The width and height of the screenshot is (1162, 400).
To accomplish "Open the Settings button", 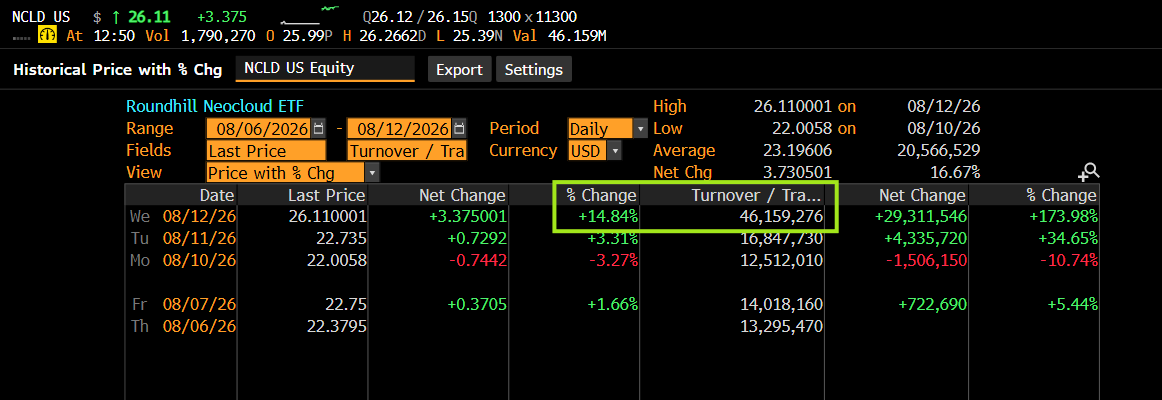I will [534, 70].
